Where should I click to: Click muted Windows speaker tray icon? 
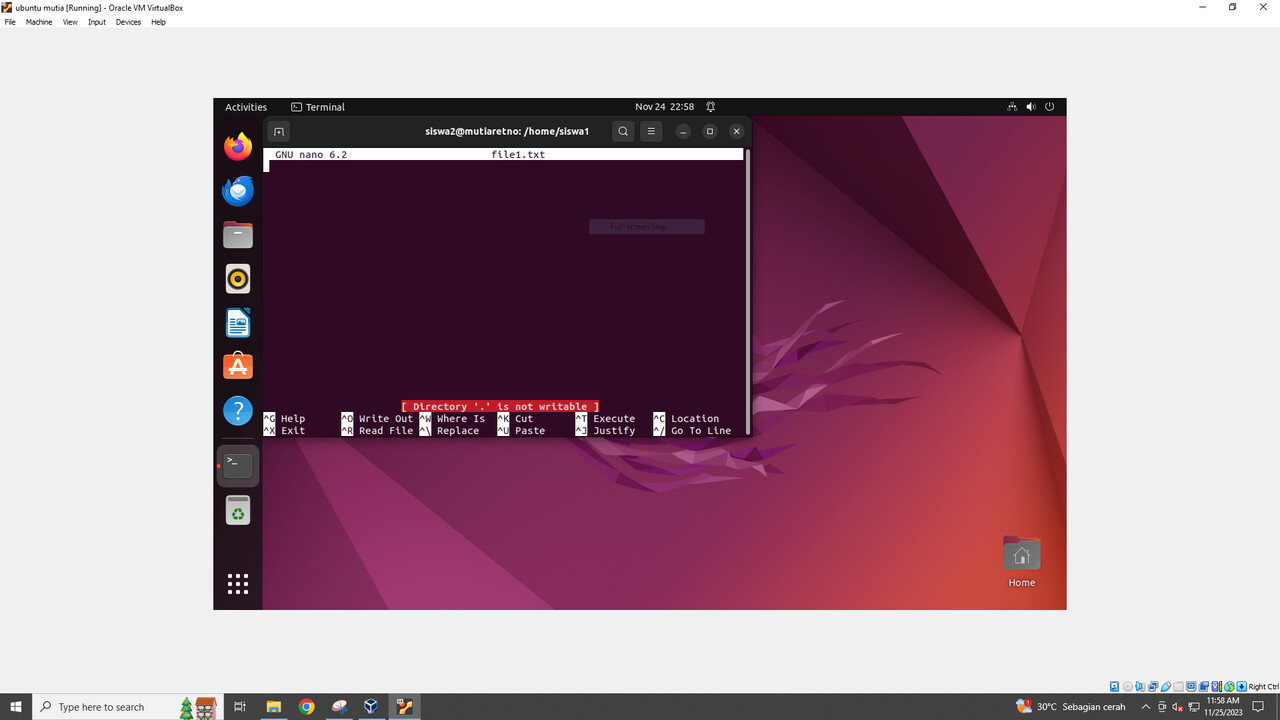1178,707
